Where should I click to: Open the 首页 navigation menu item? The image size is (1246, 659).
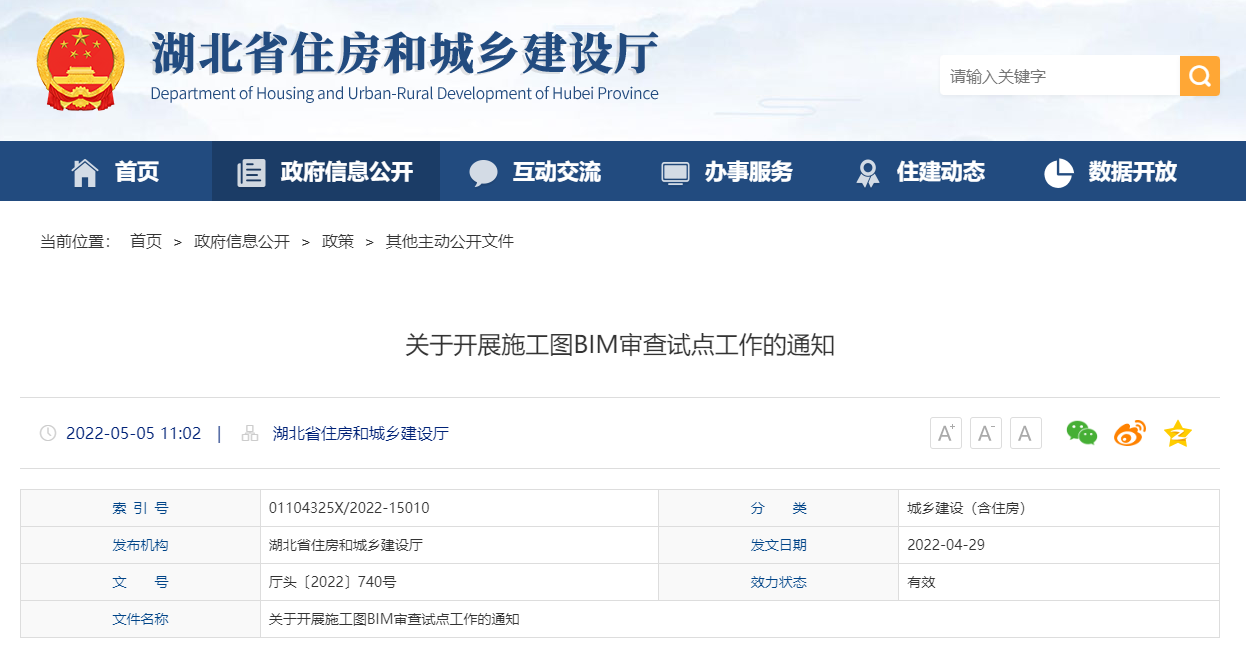click(x=137, y=172)
